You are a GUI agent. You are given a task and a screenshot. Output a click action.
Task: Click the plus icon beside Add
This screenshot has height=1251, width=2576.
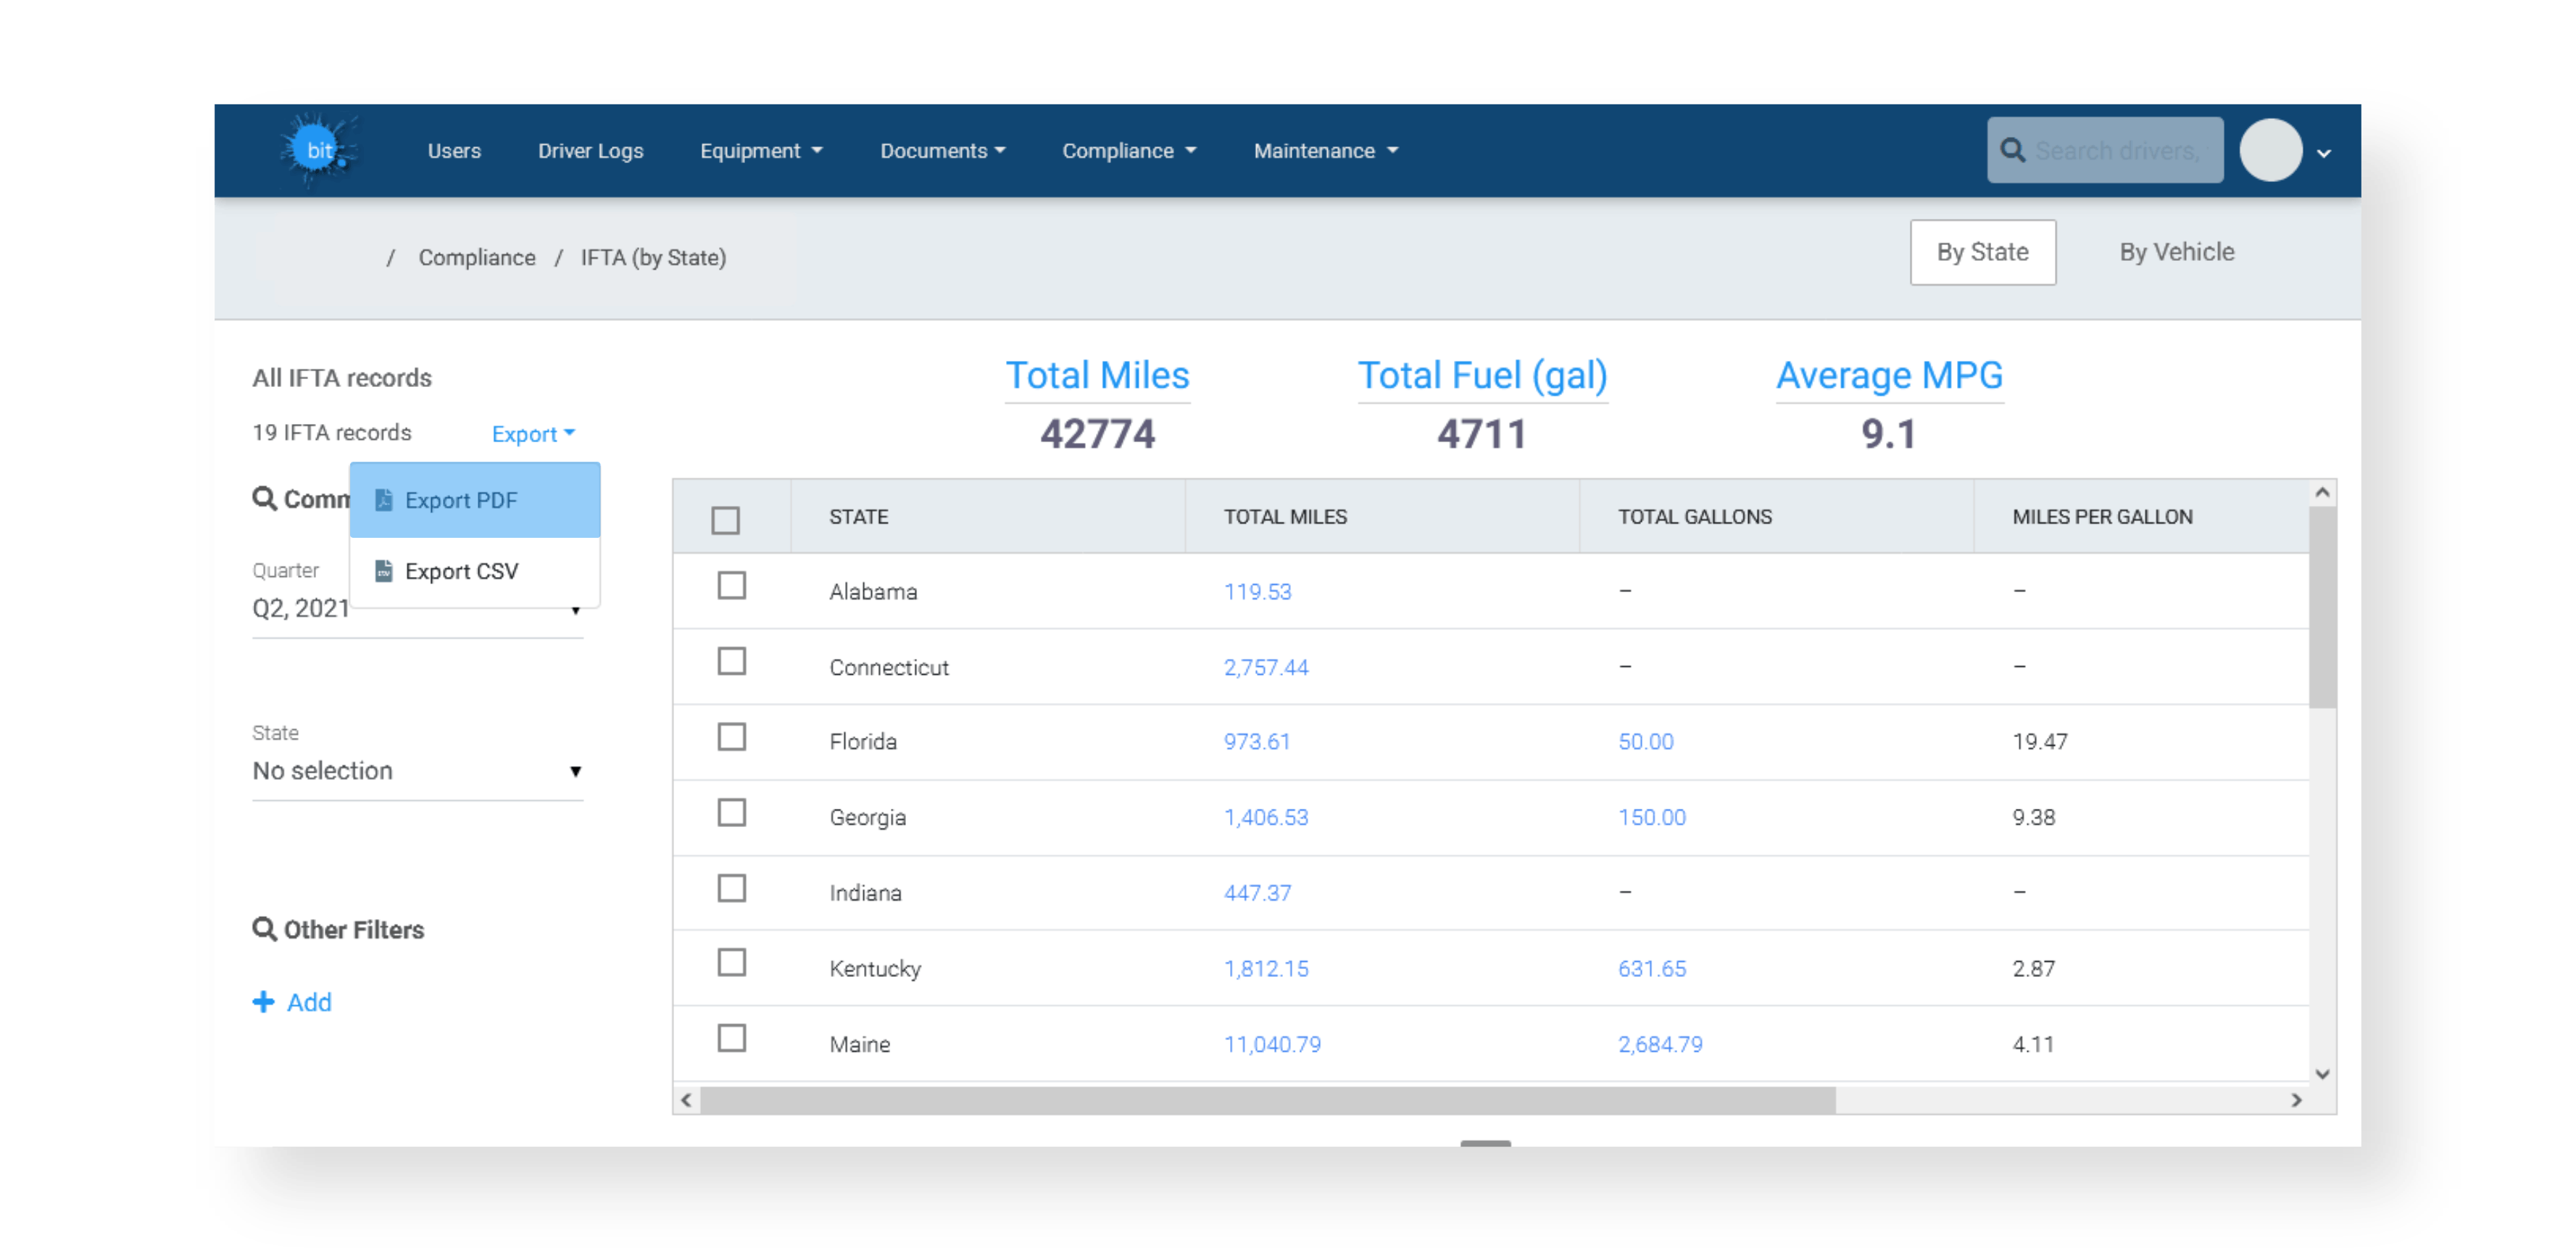coord(263,1002)
